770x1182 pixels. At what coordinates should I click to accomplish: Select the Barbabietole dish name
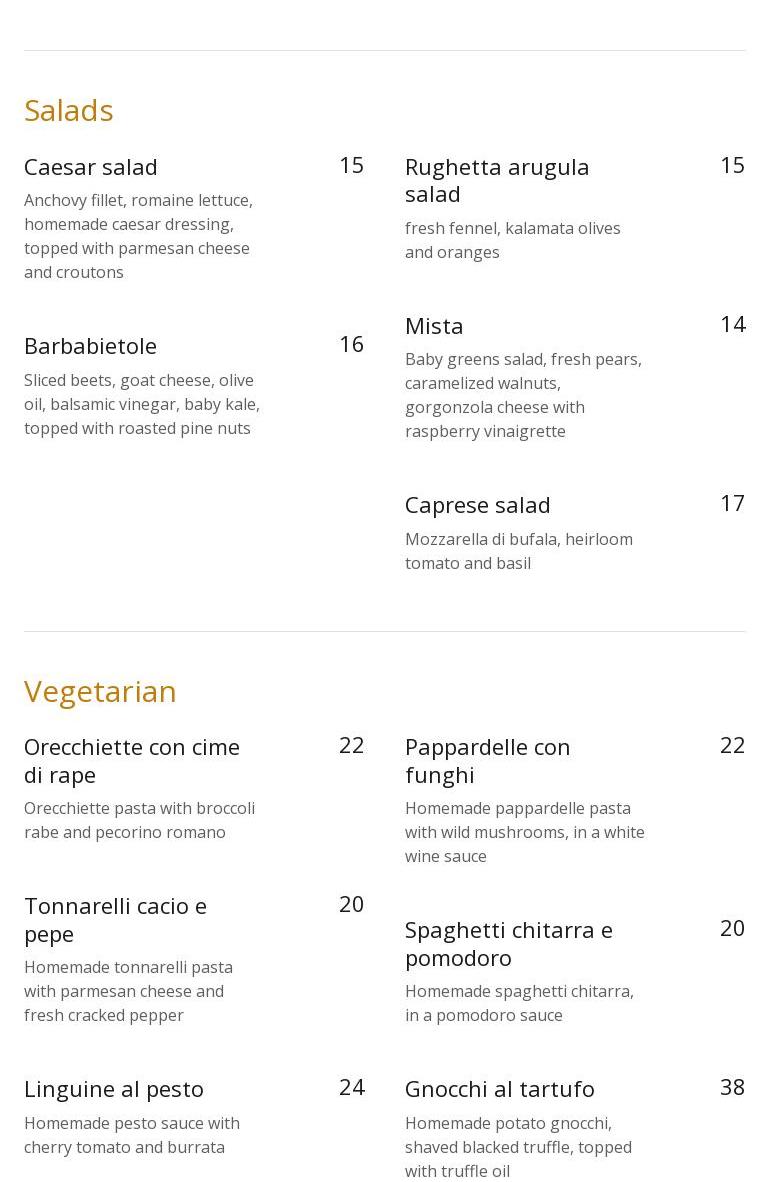[x=90, y=346]
